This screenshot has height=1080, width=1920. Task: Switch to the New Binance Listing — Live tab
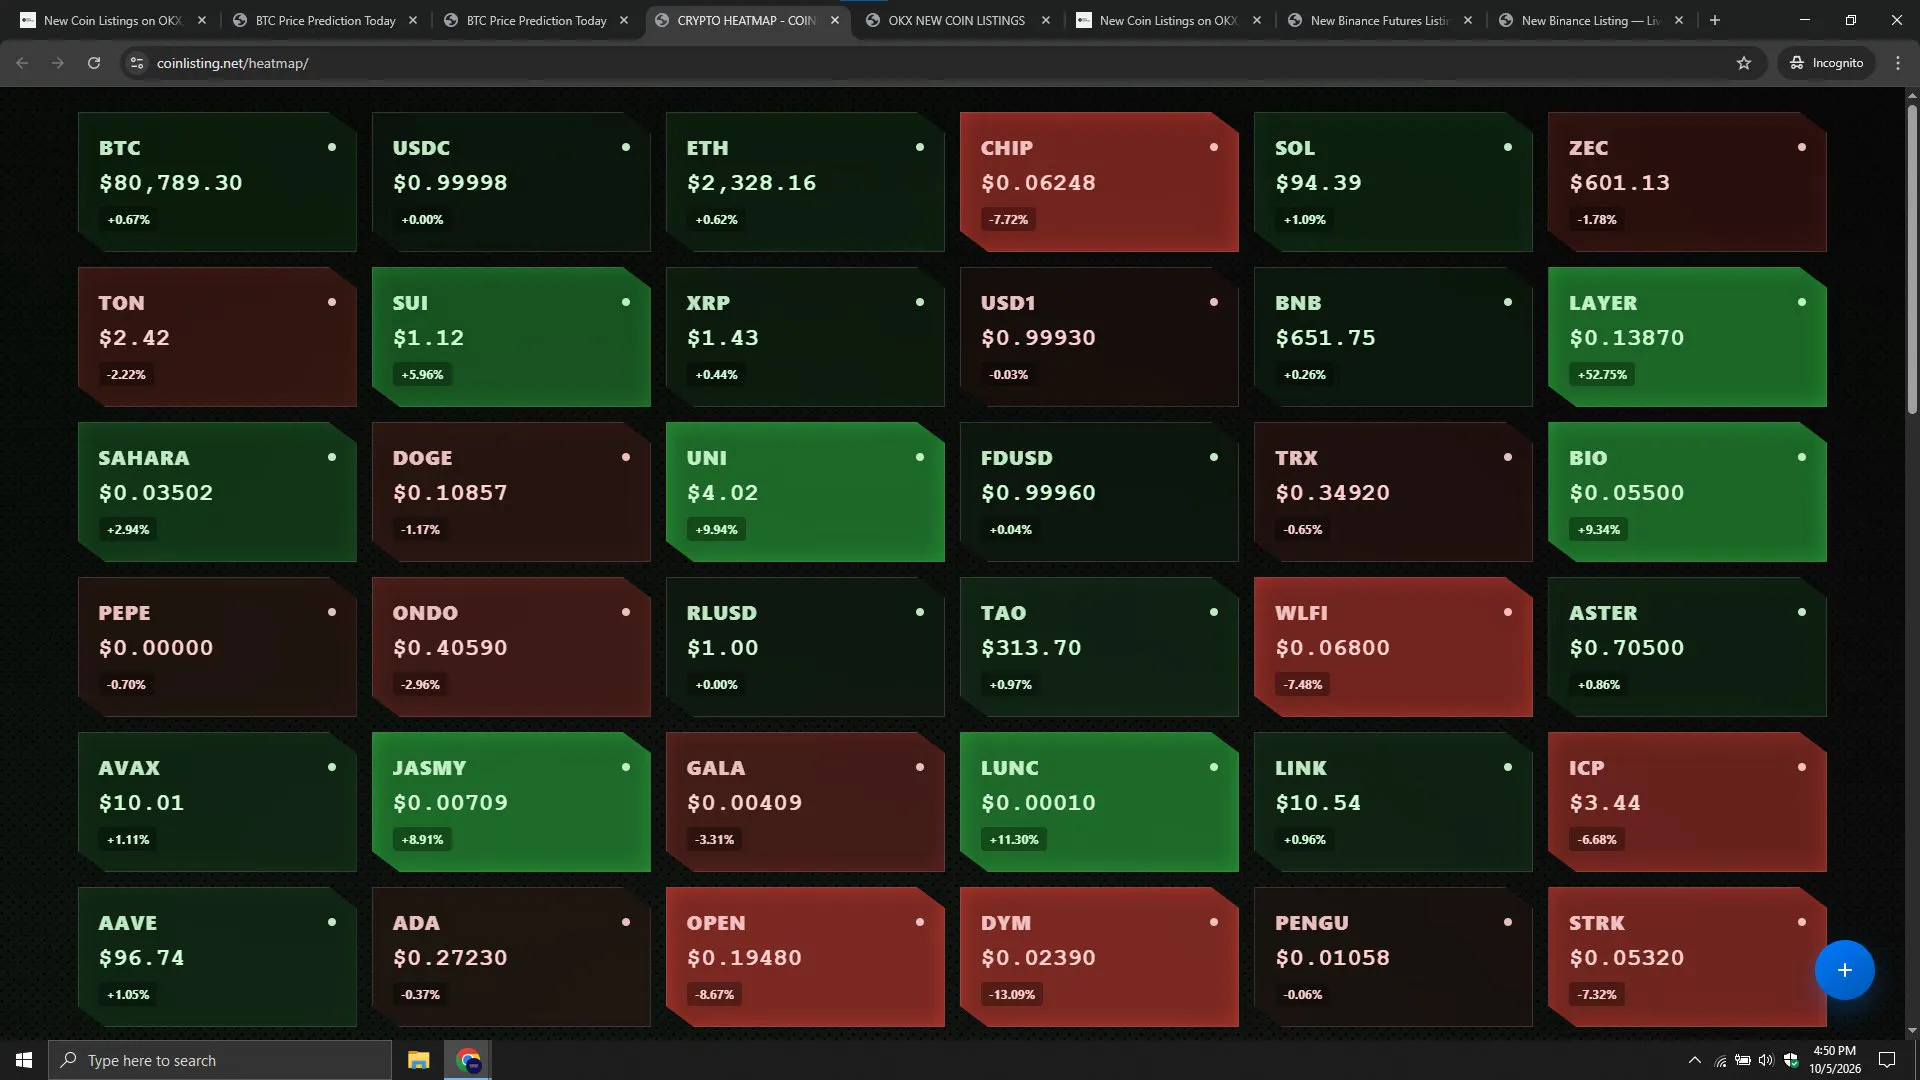tap(1590, 20)
